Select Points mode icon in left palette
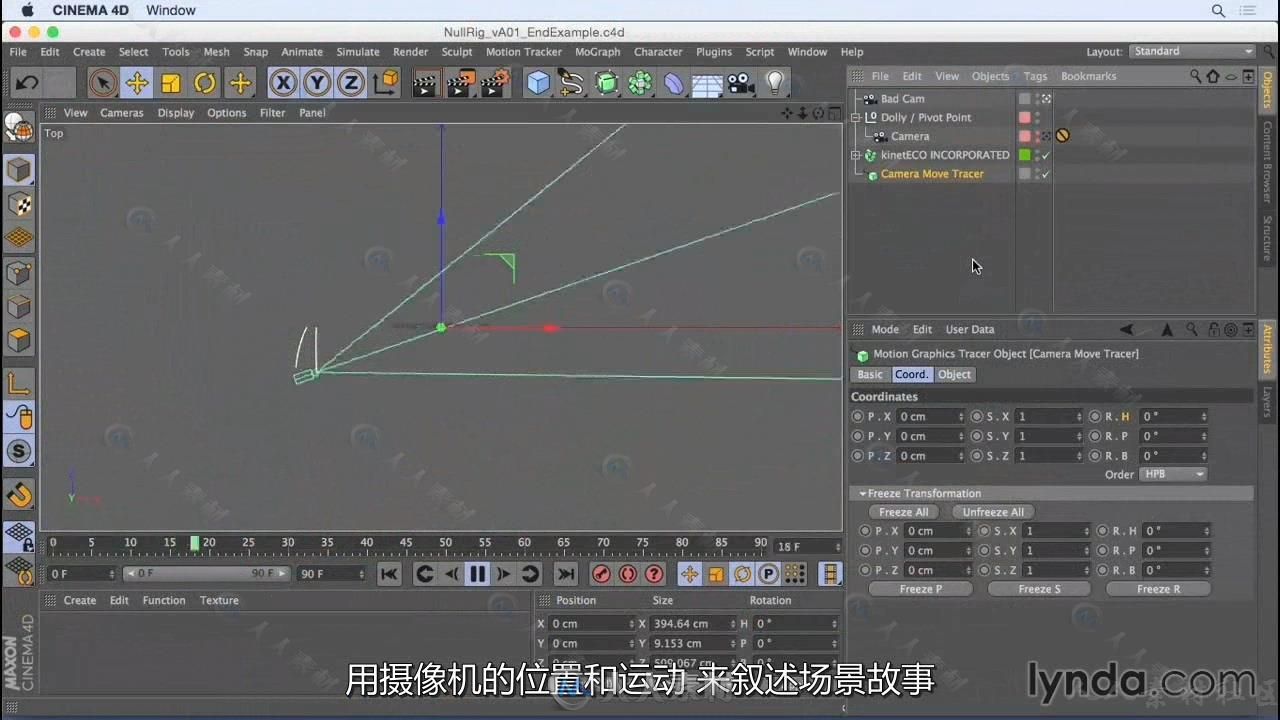 tap(19, 272)
